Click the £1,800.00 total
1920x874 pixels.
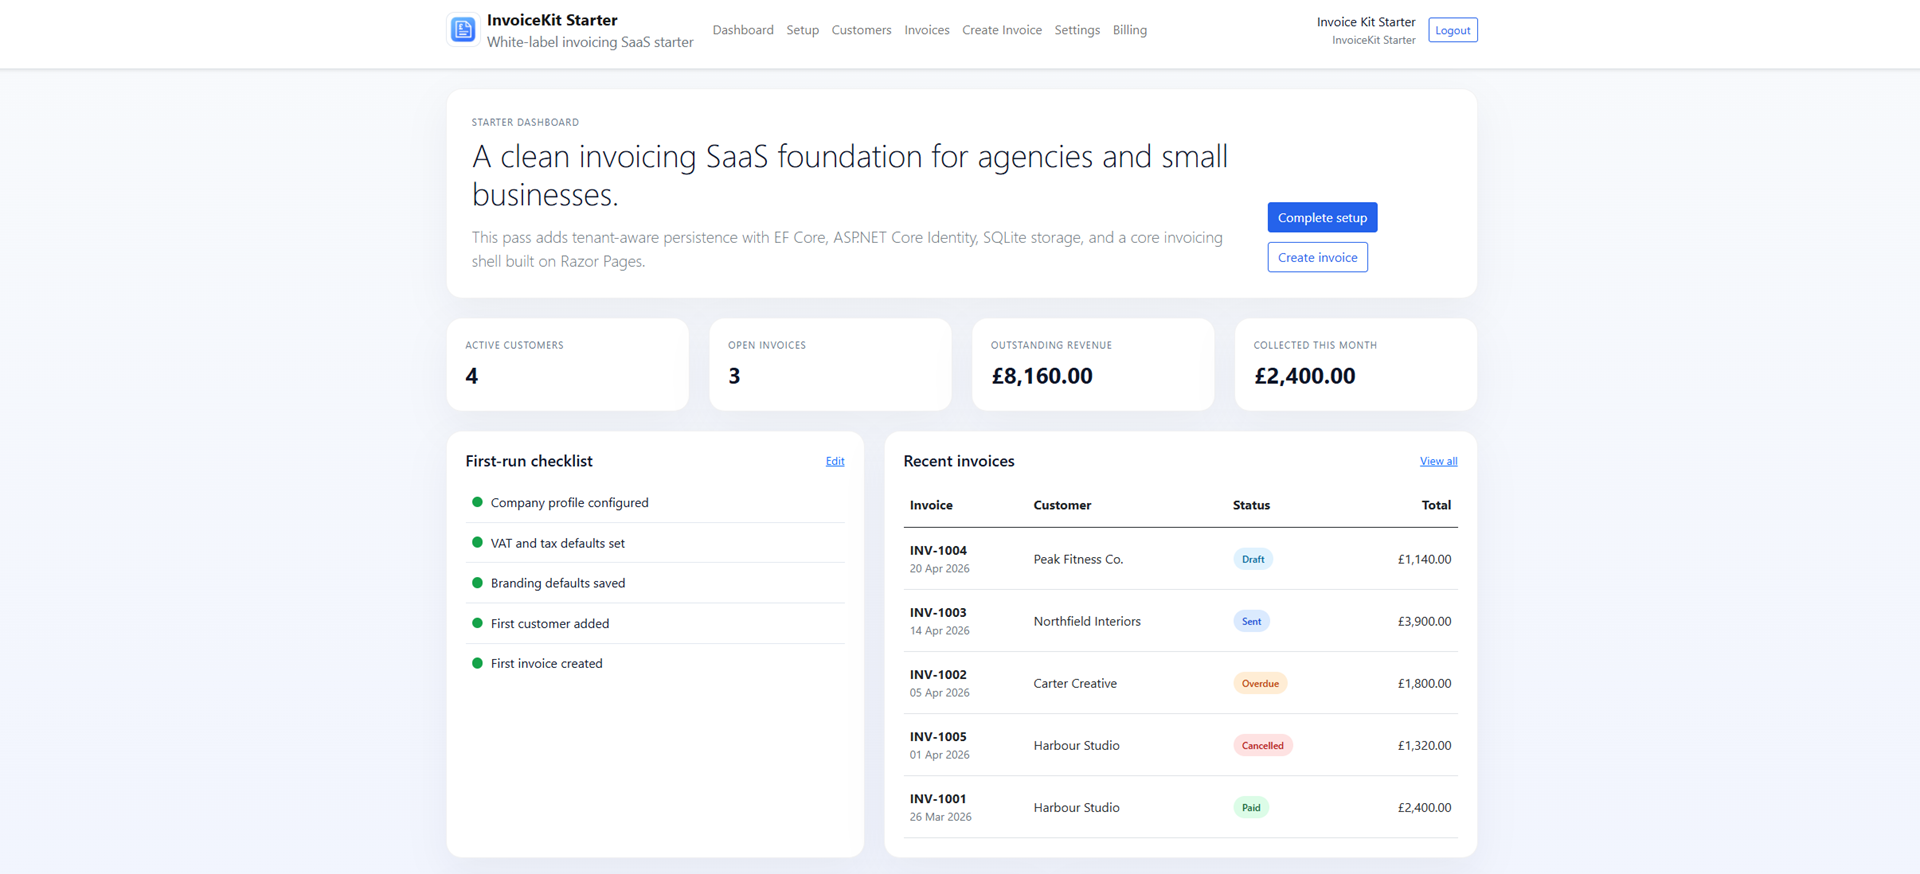[1424, 683]
